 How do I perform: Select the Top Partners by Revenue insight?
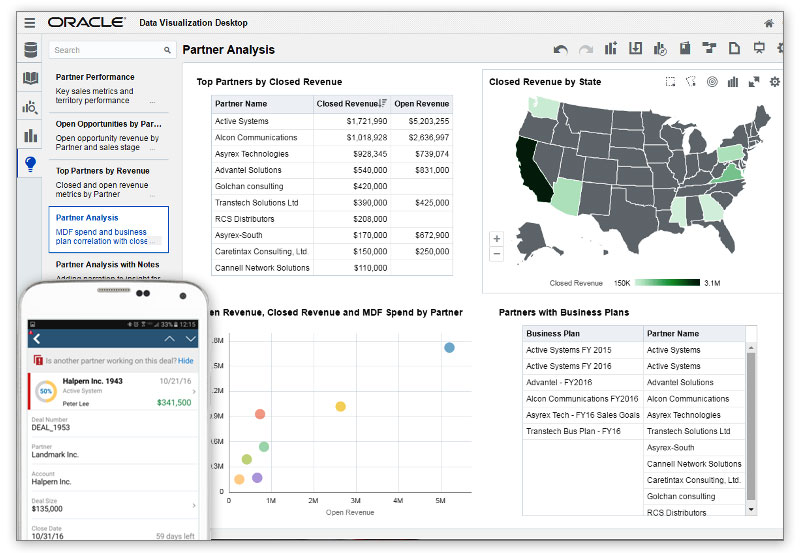pyautogui.click(x=102, y=171)
